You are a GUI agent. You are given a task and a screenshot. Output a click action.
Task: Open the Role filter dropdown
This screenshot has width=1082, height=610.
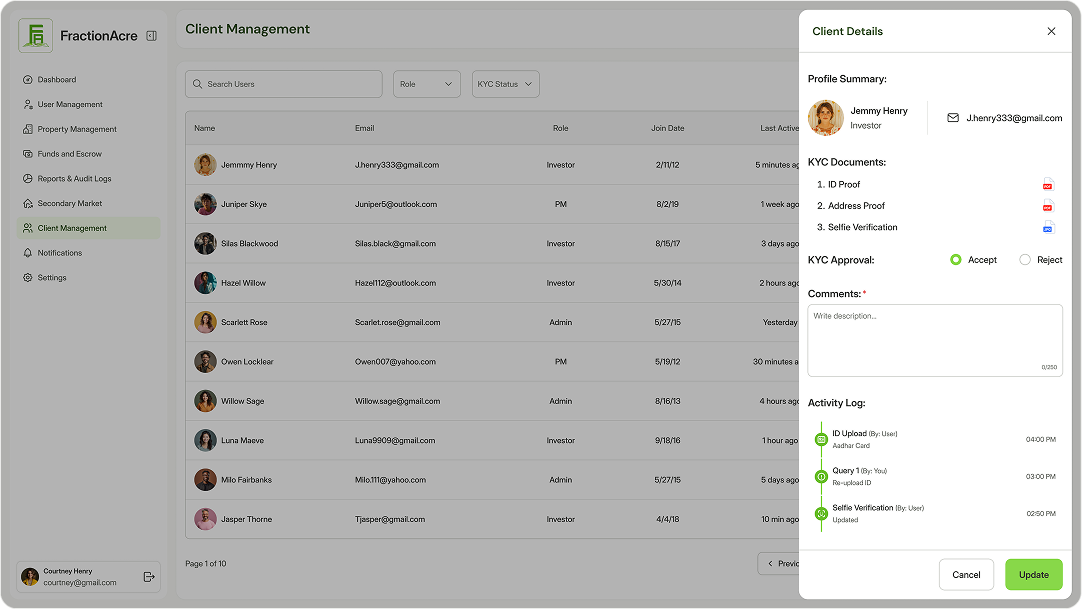pyautogui.click(x=426, y=84)
